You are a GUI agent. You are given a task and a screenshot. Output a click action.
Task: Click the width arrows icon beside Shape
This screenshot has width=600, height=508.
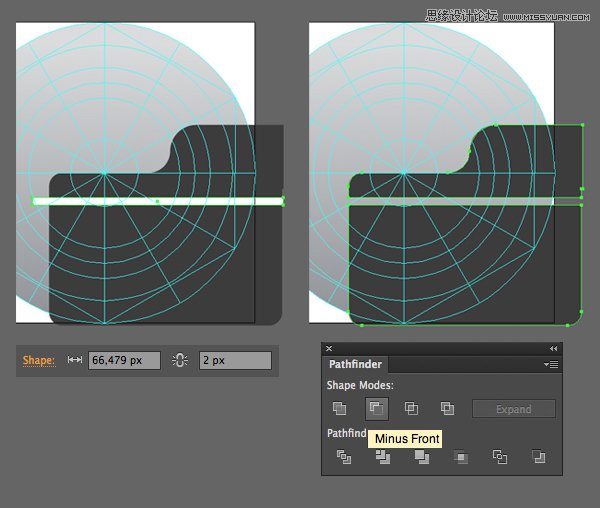tap(75, 360)
